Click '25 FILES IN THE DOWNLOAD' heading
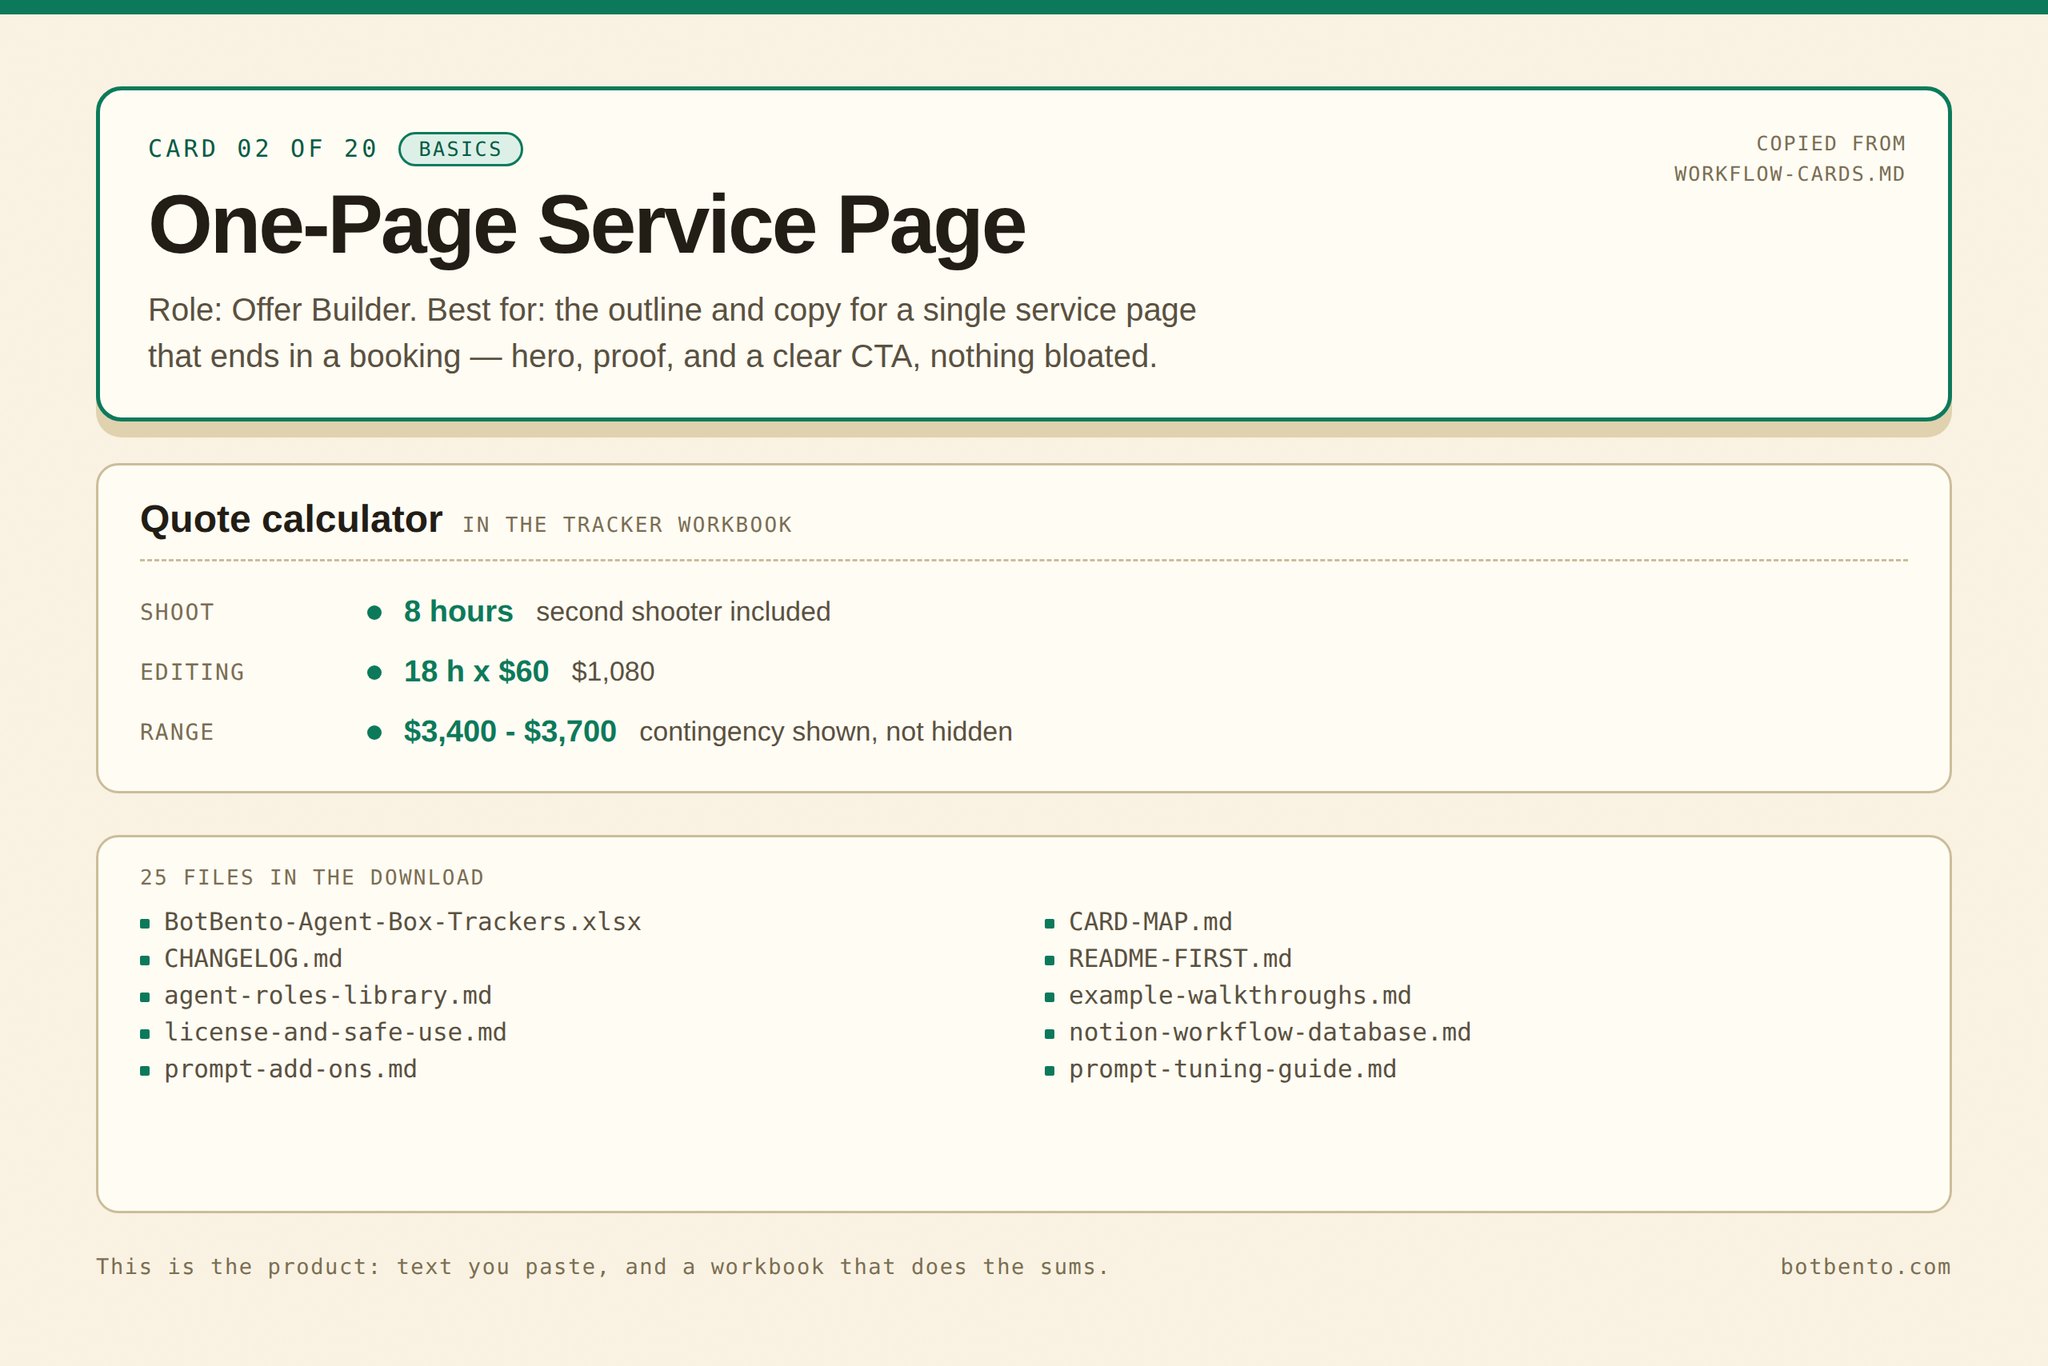 pyautogui.click(x=312, y=878)
